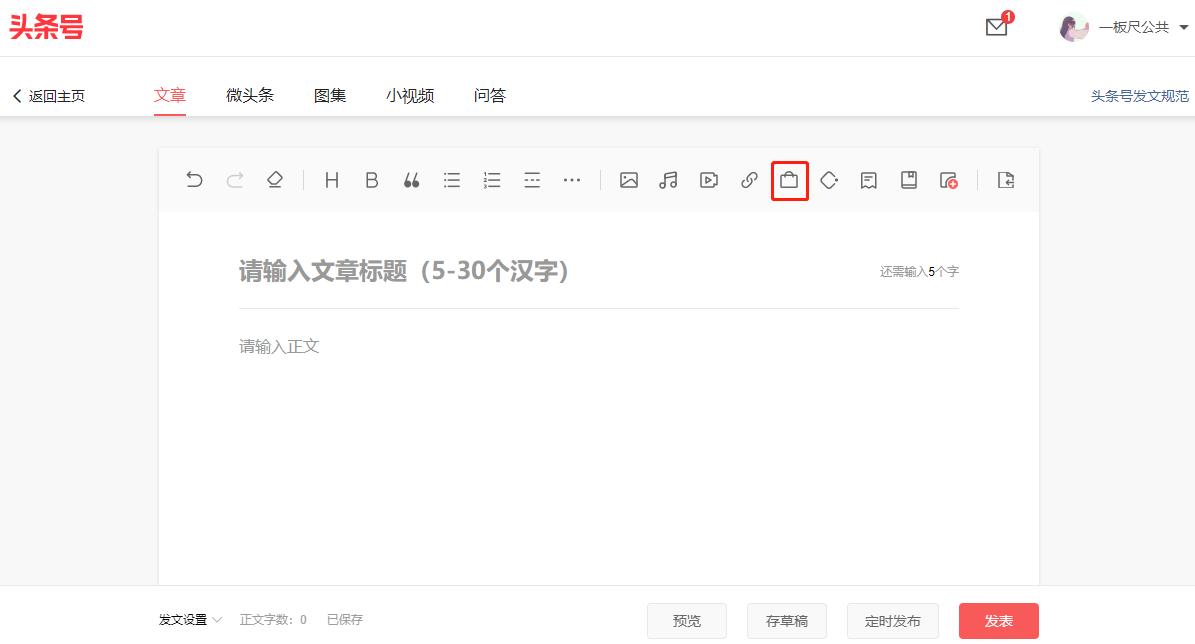Switch to the 微头条 tab
This screenshot has width=1195, height=644.
tap(249, 95)
